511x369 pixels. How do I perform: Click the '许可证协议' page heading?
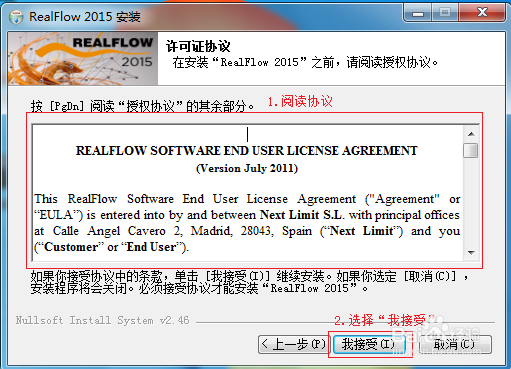coord(198,46)
